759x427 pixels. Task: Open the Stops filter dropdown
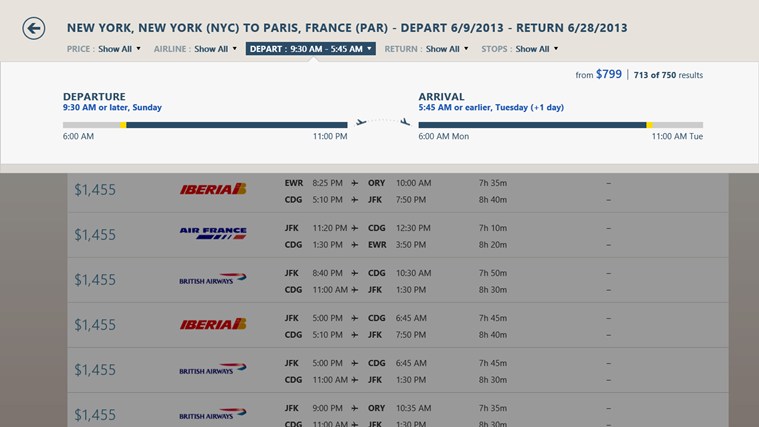pyautogui.click(x=519, y=49)
